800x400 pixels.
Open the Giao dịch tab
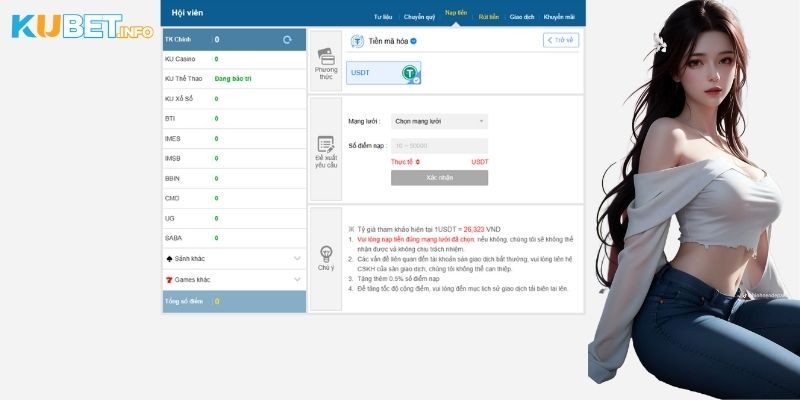[521, 17]
